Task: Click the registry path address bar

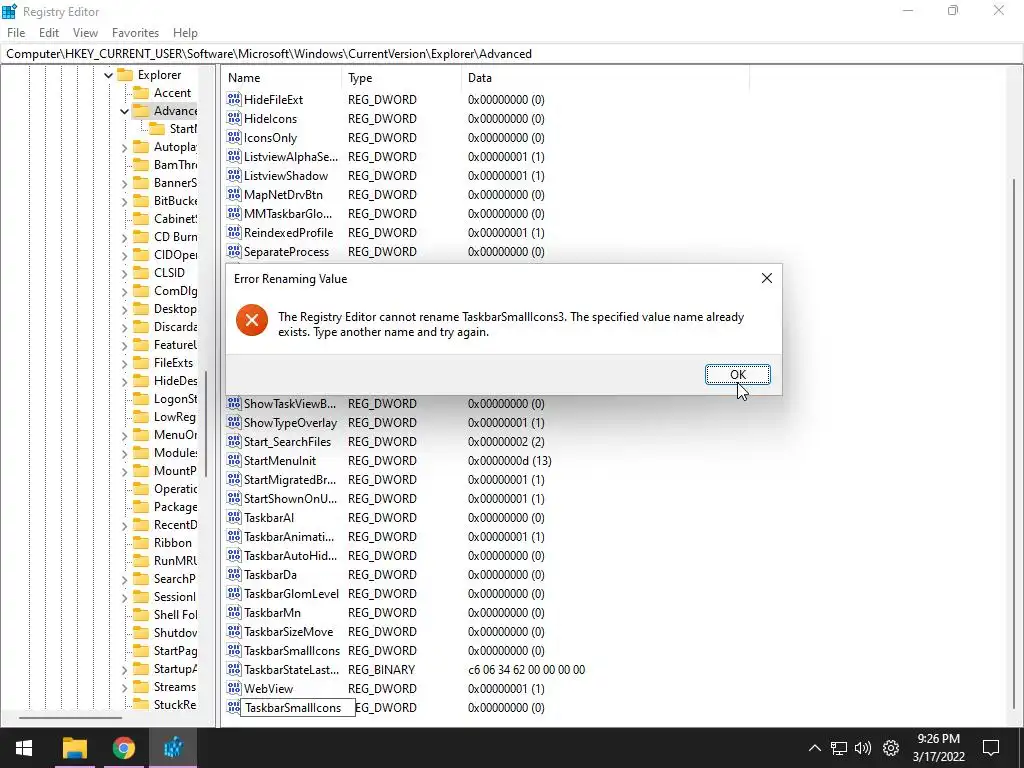Action: (512, 54)
